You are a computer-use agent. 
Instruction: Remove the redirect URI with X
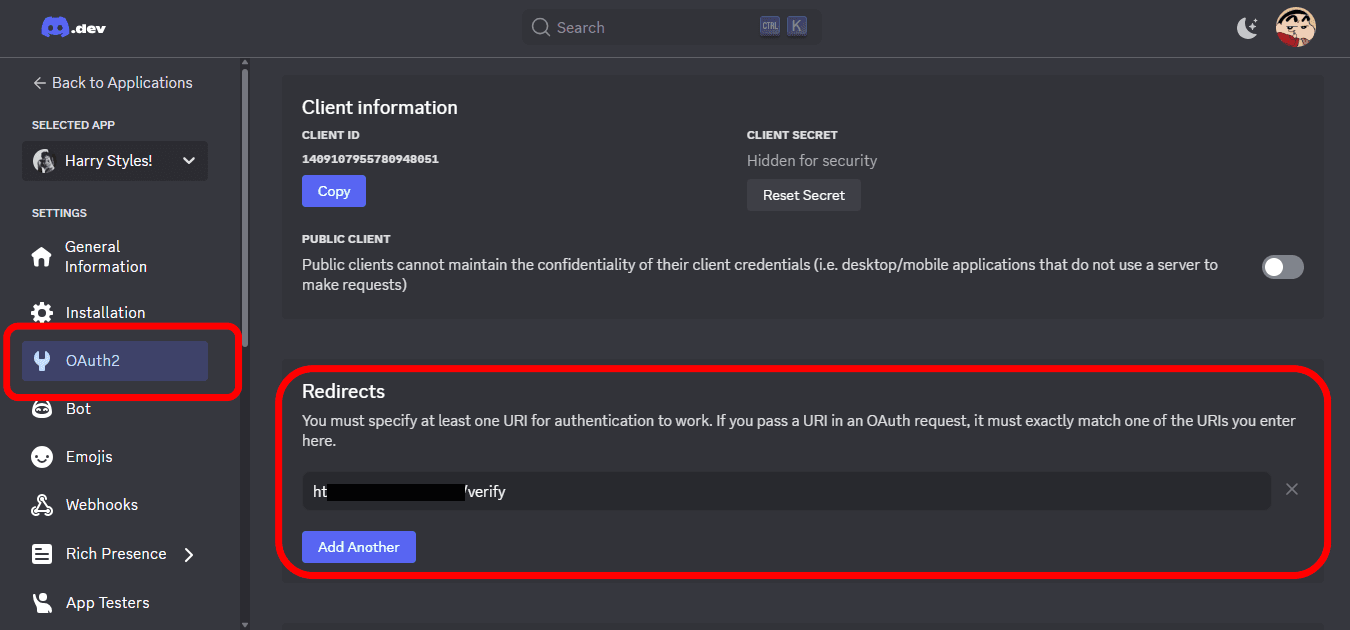pyautogui.click(x=1291, y=490)
